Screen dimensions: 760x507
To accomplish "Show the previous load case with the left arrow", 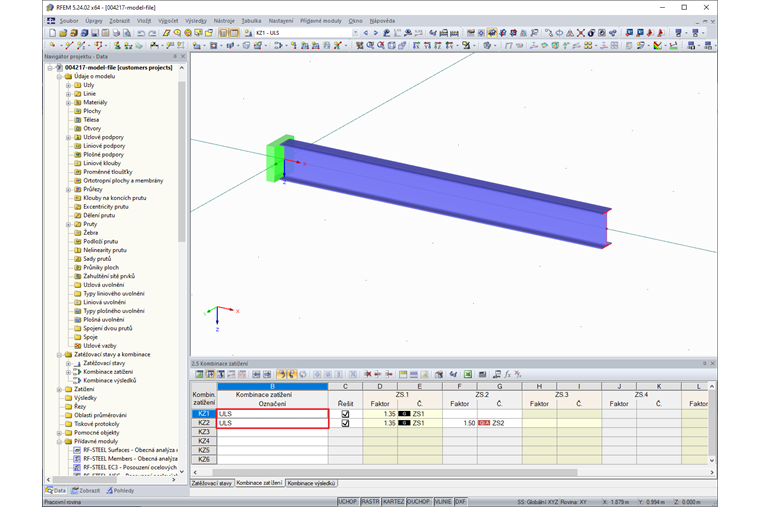I will click(366, 33).
